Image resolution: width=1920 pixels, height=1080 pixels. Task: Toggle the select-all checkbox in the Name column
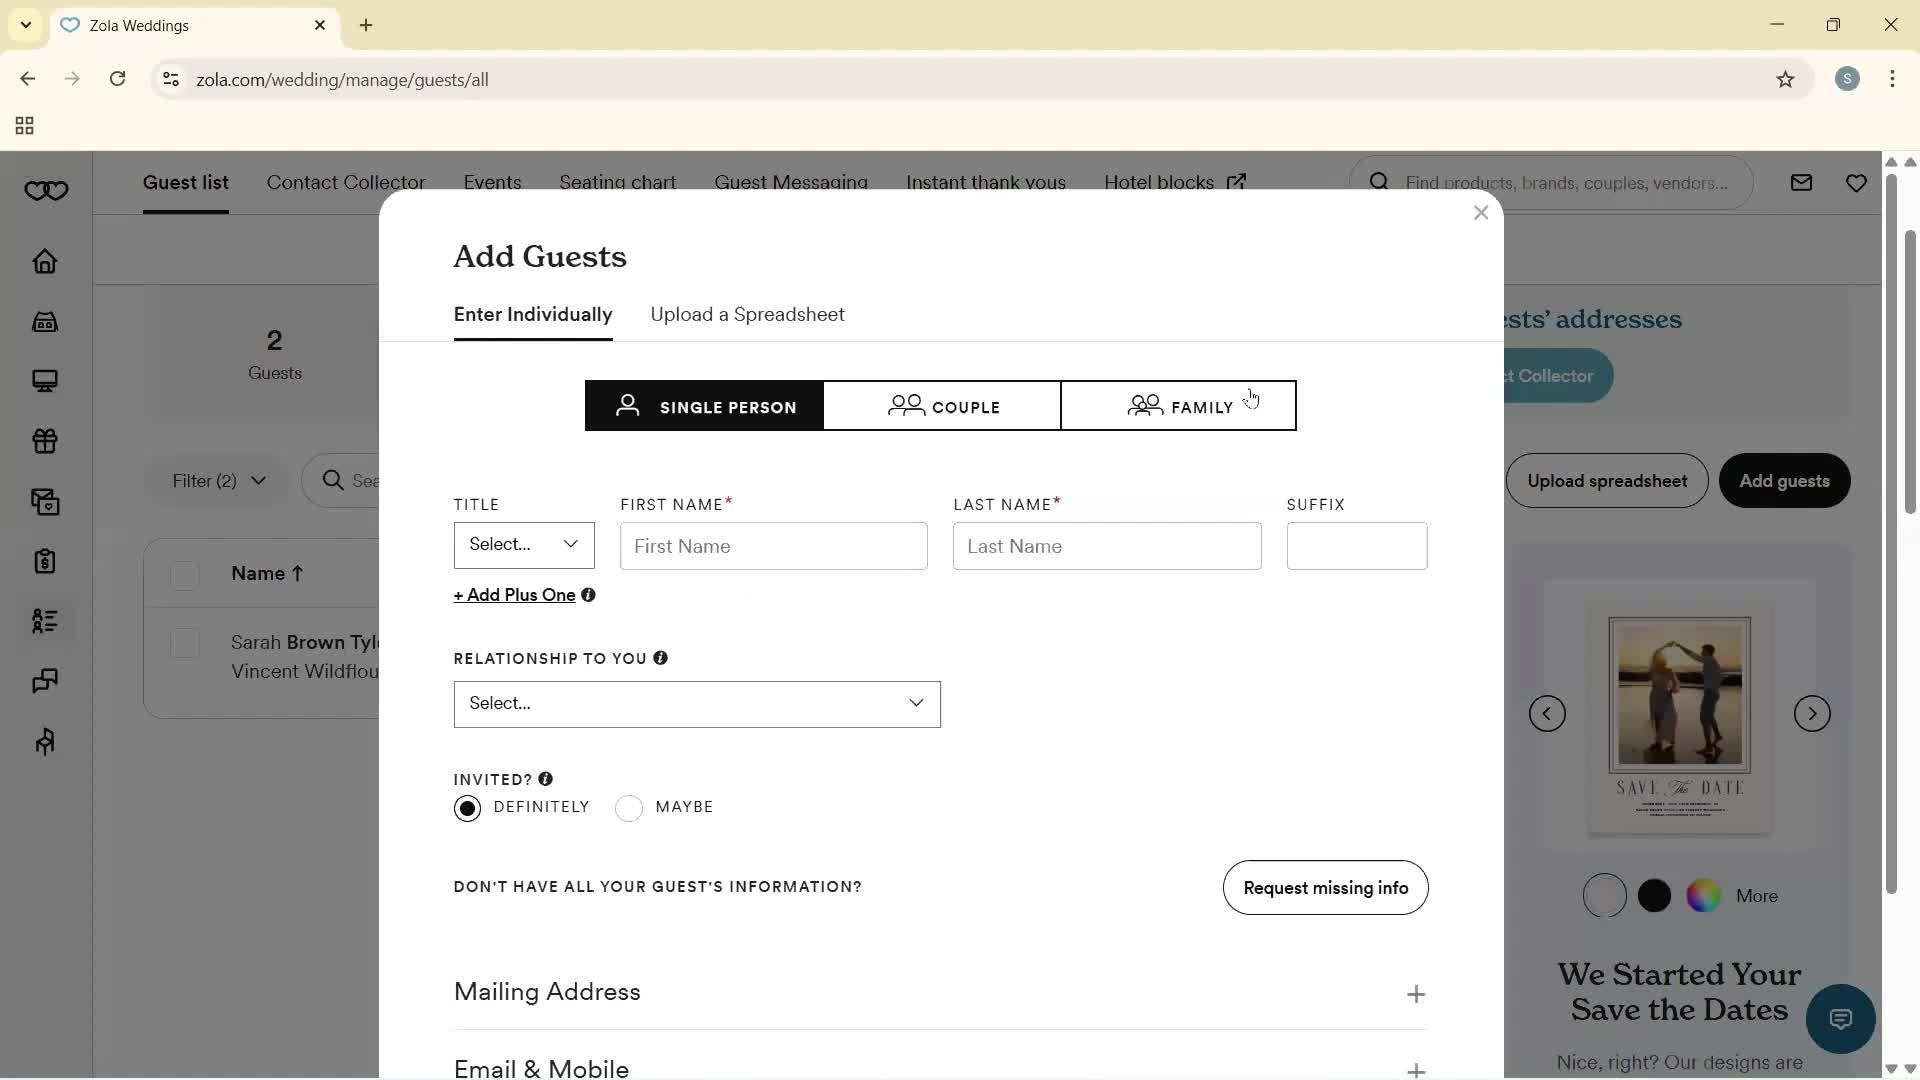coord(185,575)
